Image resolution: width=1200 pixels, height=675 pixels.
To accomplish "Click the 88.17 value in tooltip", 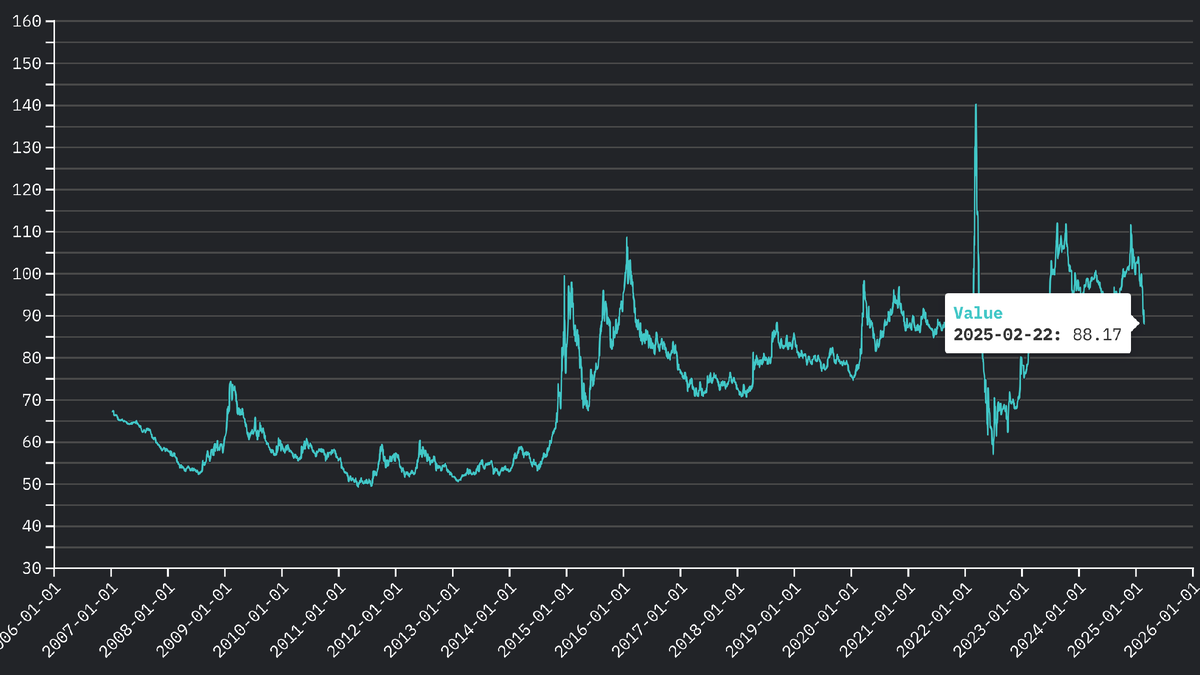I will (x=1097, y=335).
